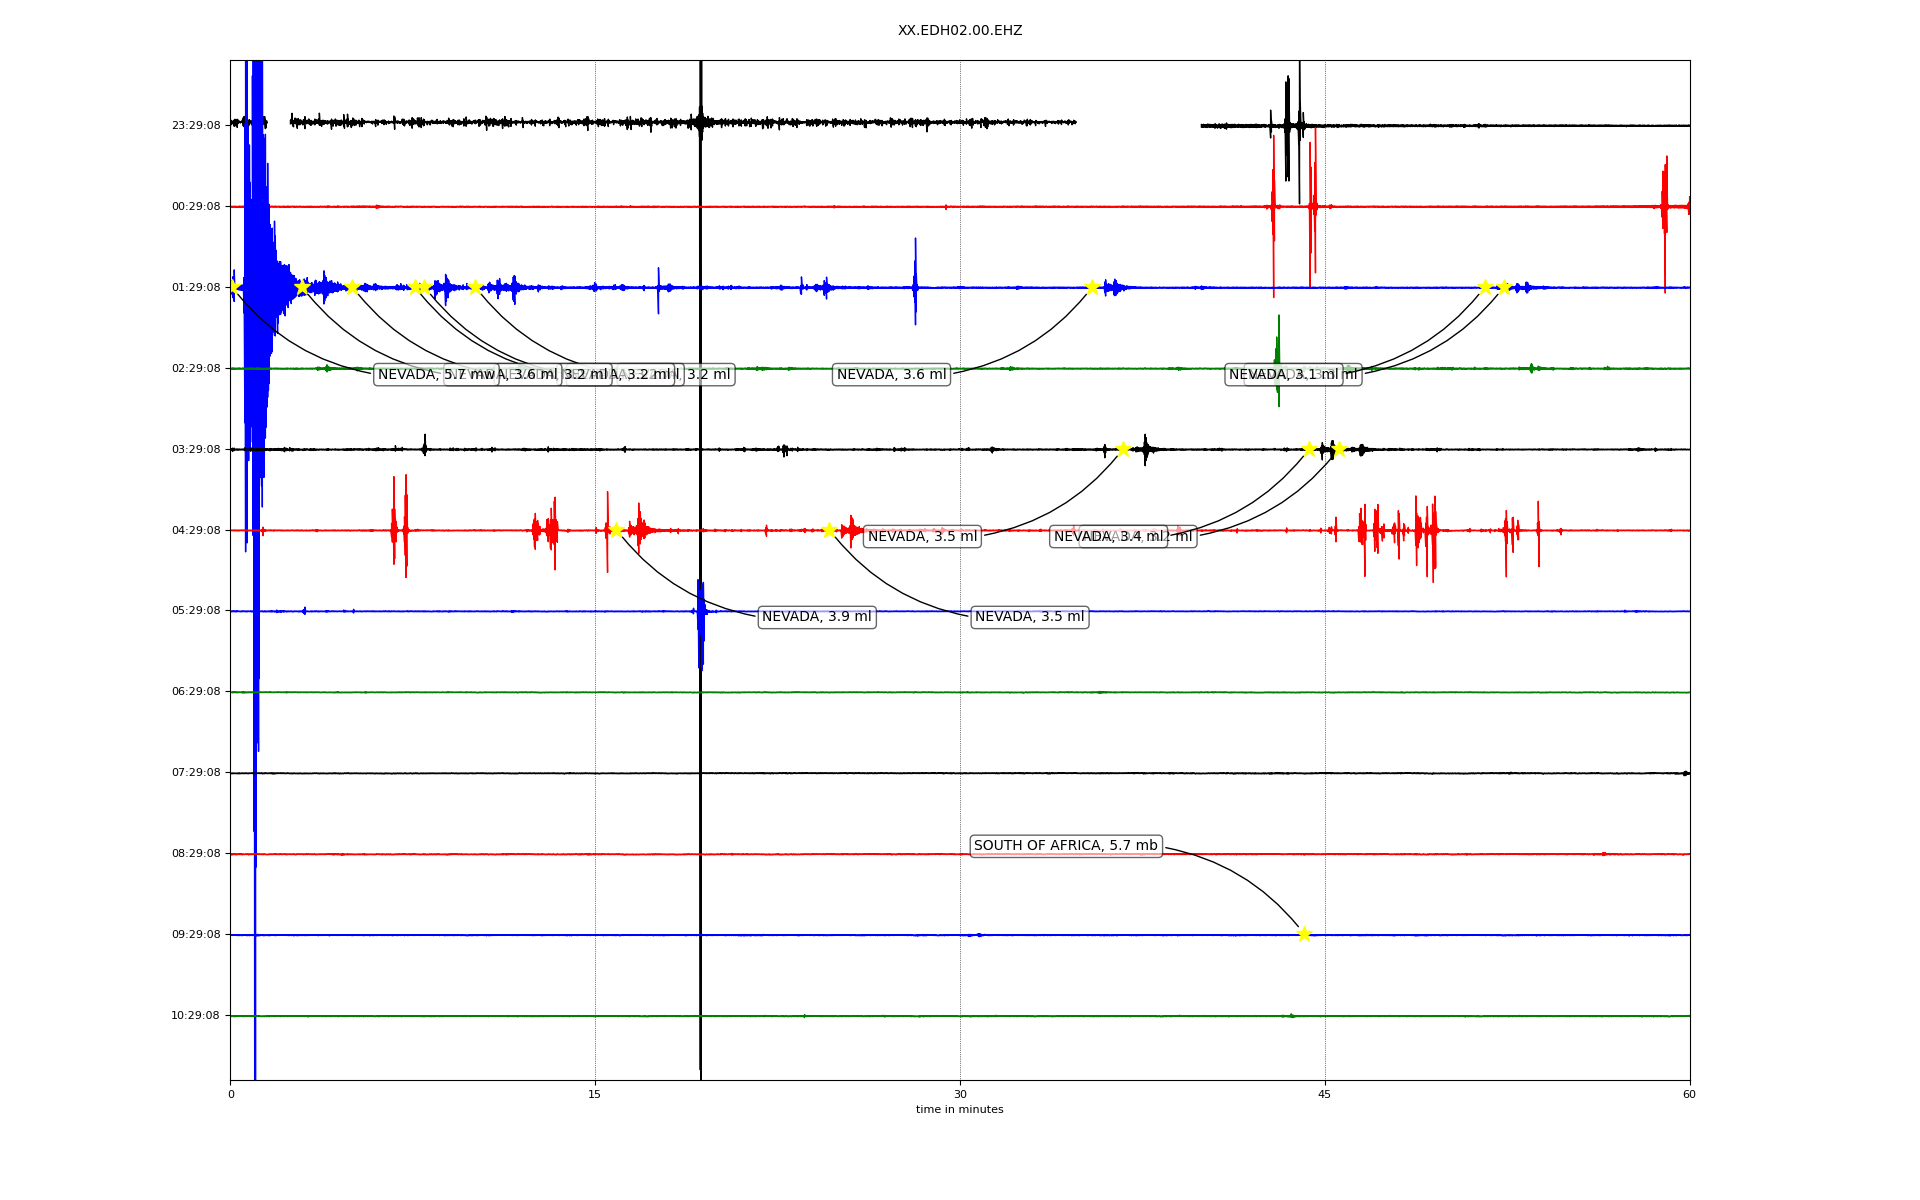Click the 30 minute x-axis tick label

pyautogui.click(x=960, y=1094)
